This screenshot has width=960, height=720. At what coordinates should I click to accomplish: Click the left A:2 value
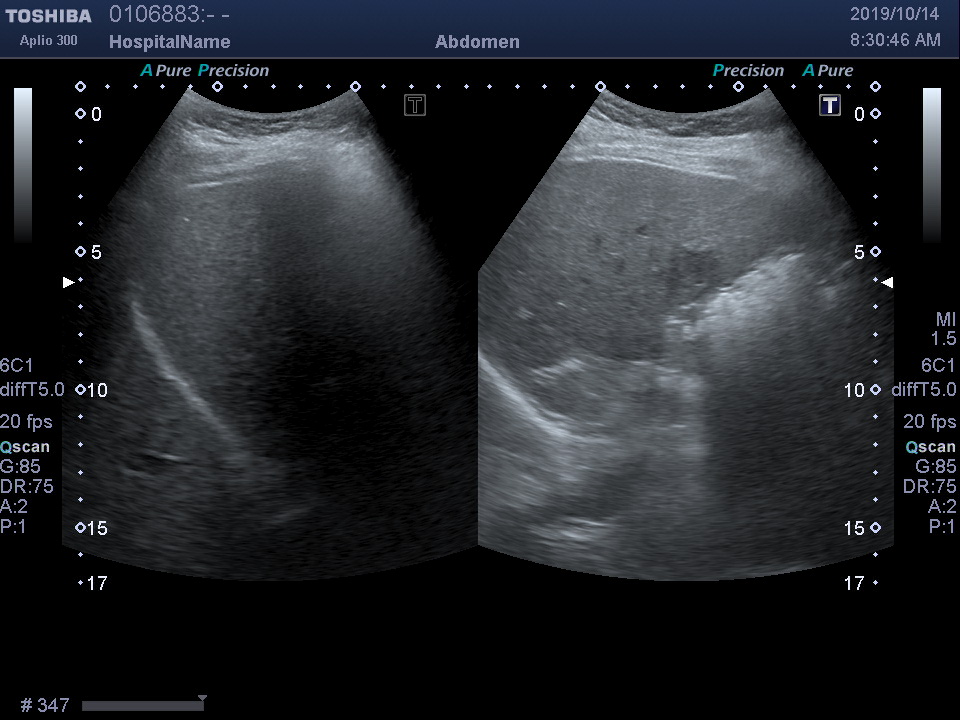click(x=14, y=506)
